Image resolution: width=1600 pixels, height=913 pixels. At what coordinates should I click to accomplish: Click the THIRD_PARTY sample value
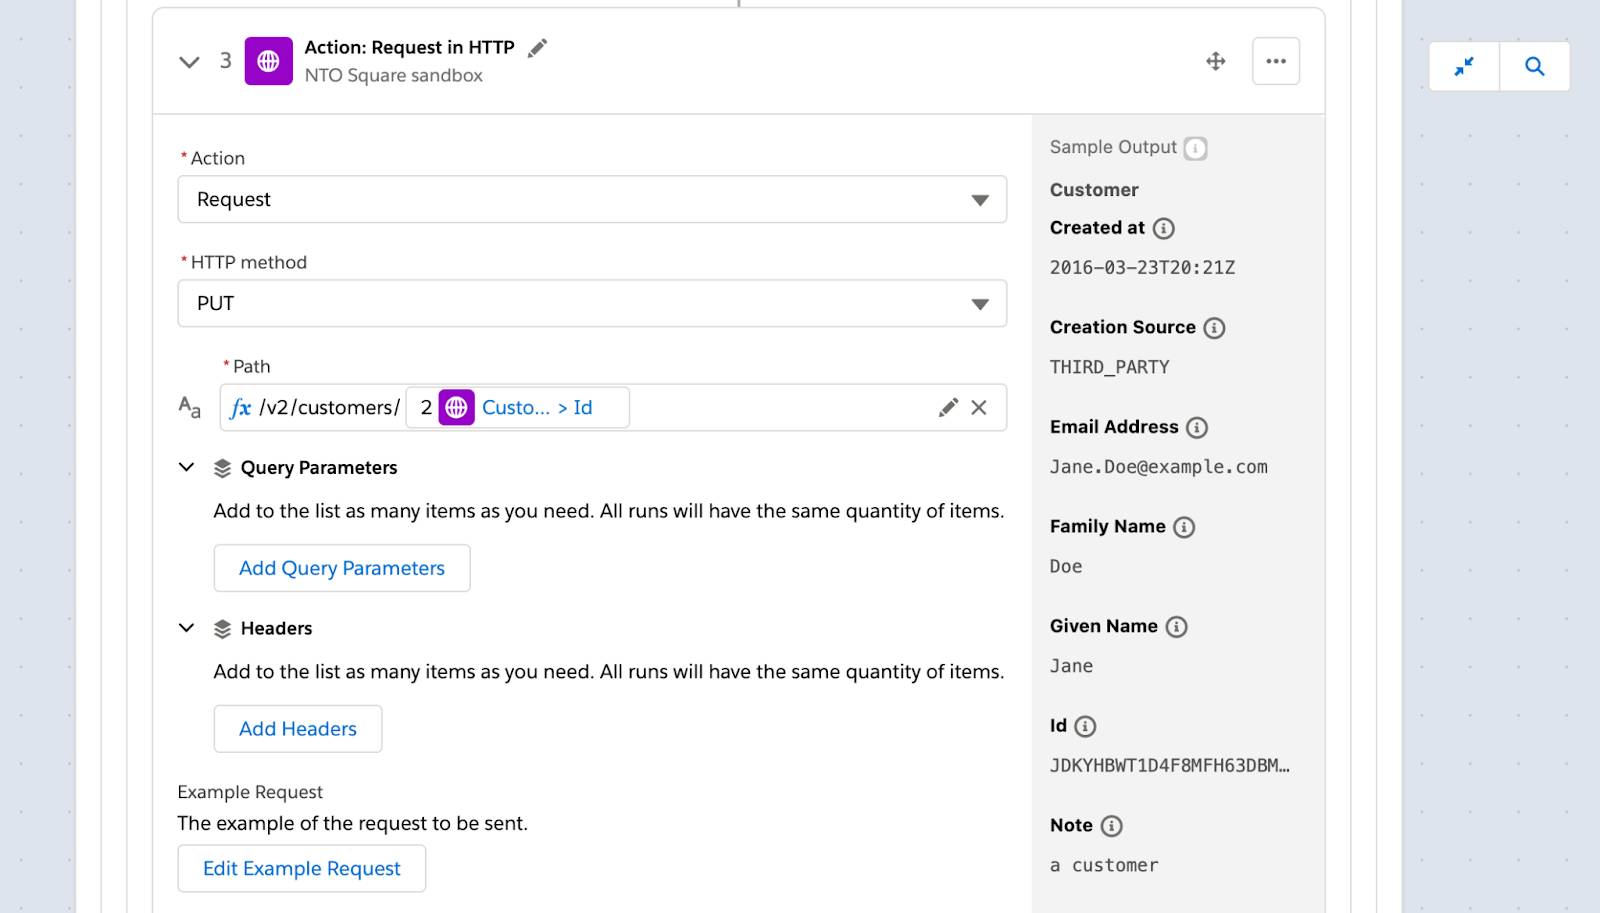click(x=1109, y=367)
